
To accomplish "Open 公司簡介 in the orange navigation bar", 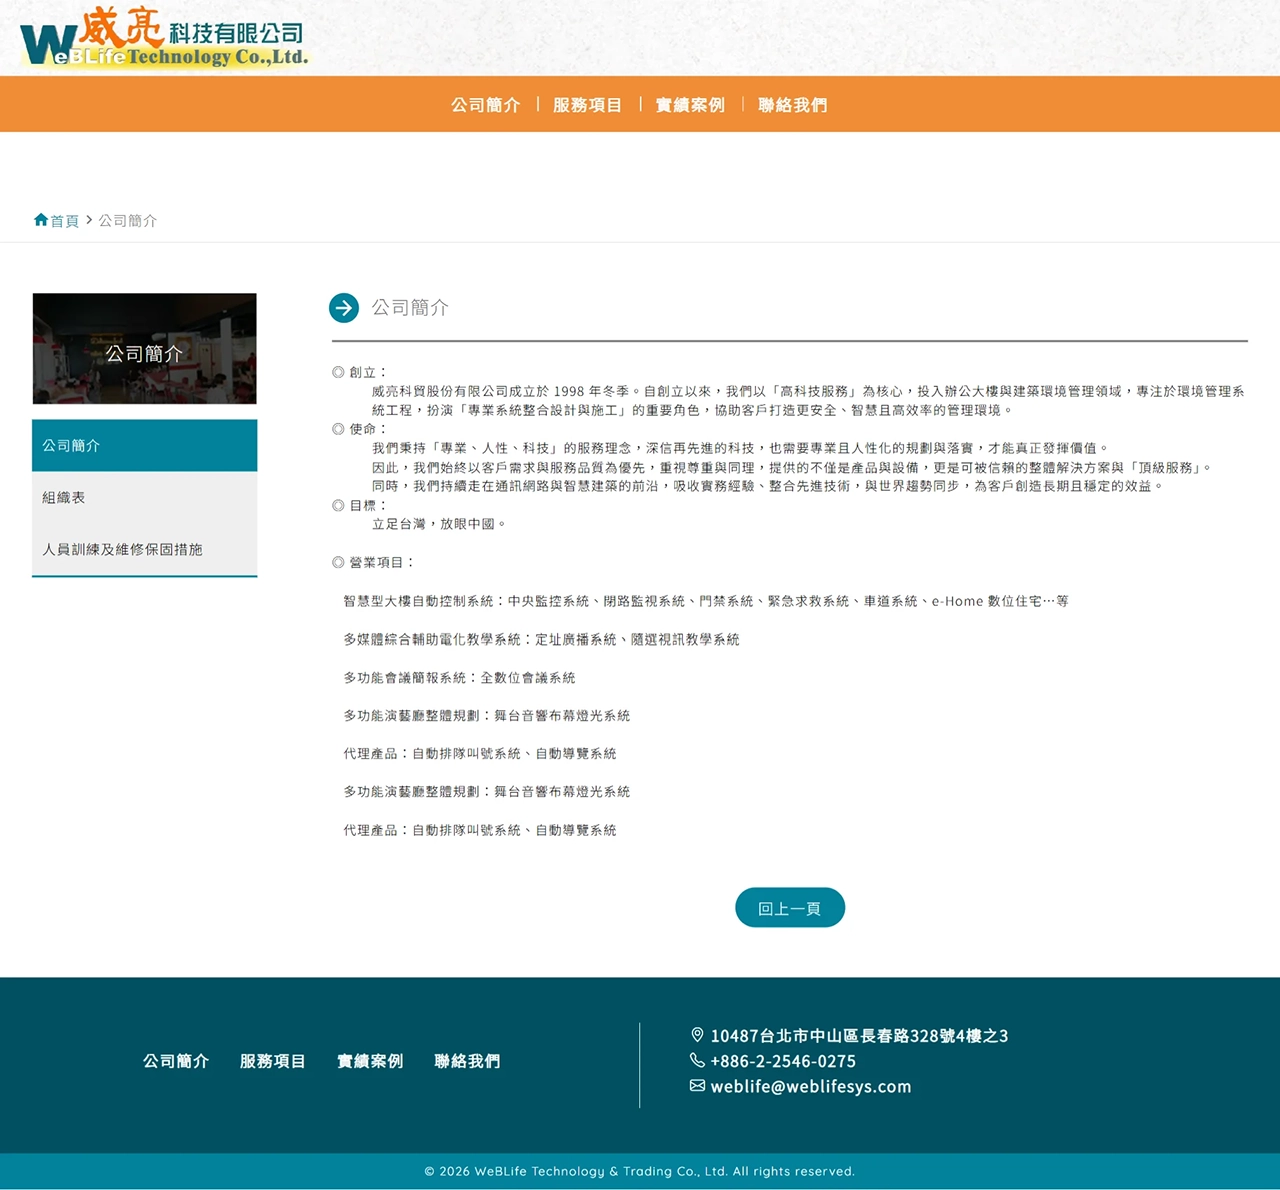I will tap(486, 105).
